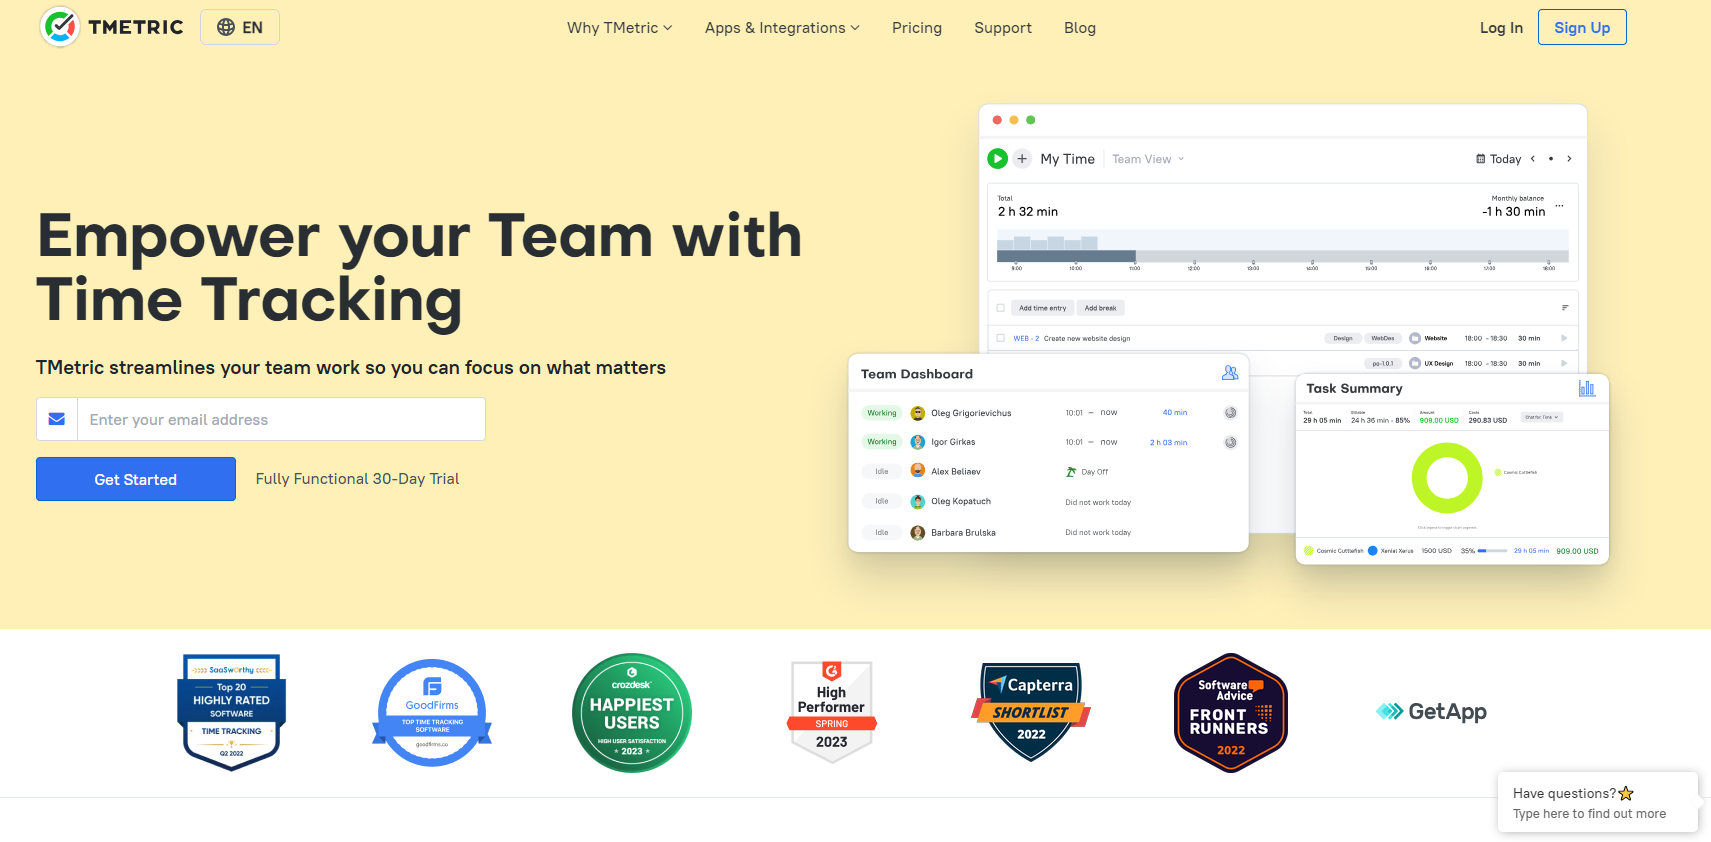This screenshot has width=1711, height=842.
Task: Click the SaaSworthy Highly Rated Software badge
Action: point(232,712)
